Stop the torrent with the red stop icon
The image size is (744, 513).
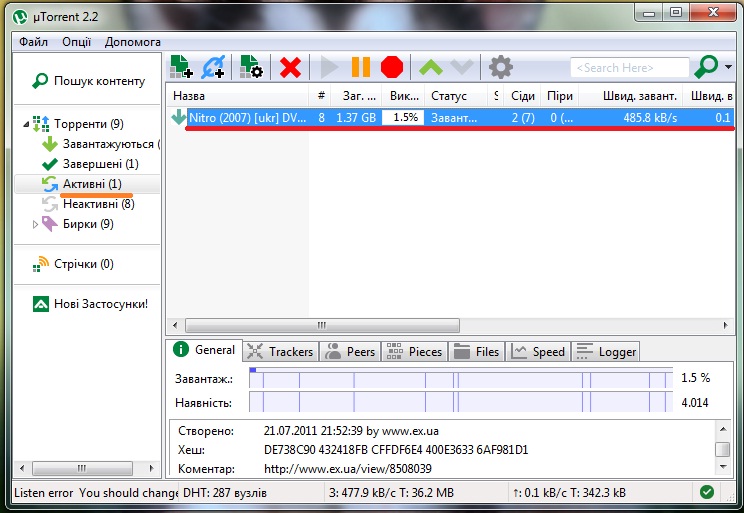coord(392,67)
